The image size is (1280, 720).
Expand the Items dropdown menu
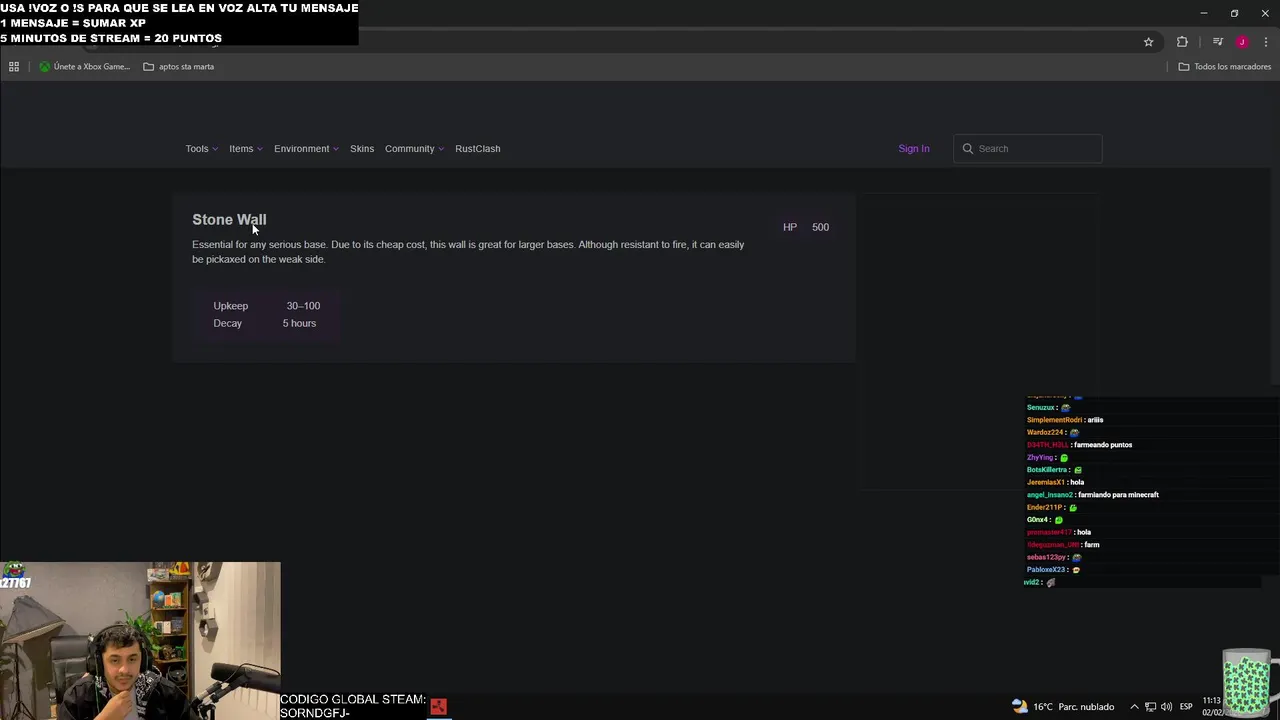click(246, 149)
